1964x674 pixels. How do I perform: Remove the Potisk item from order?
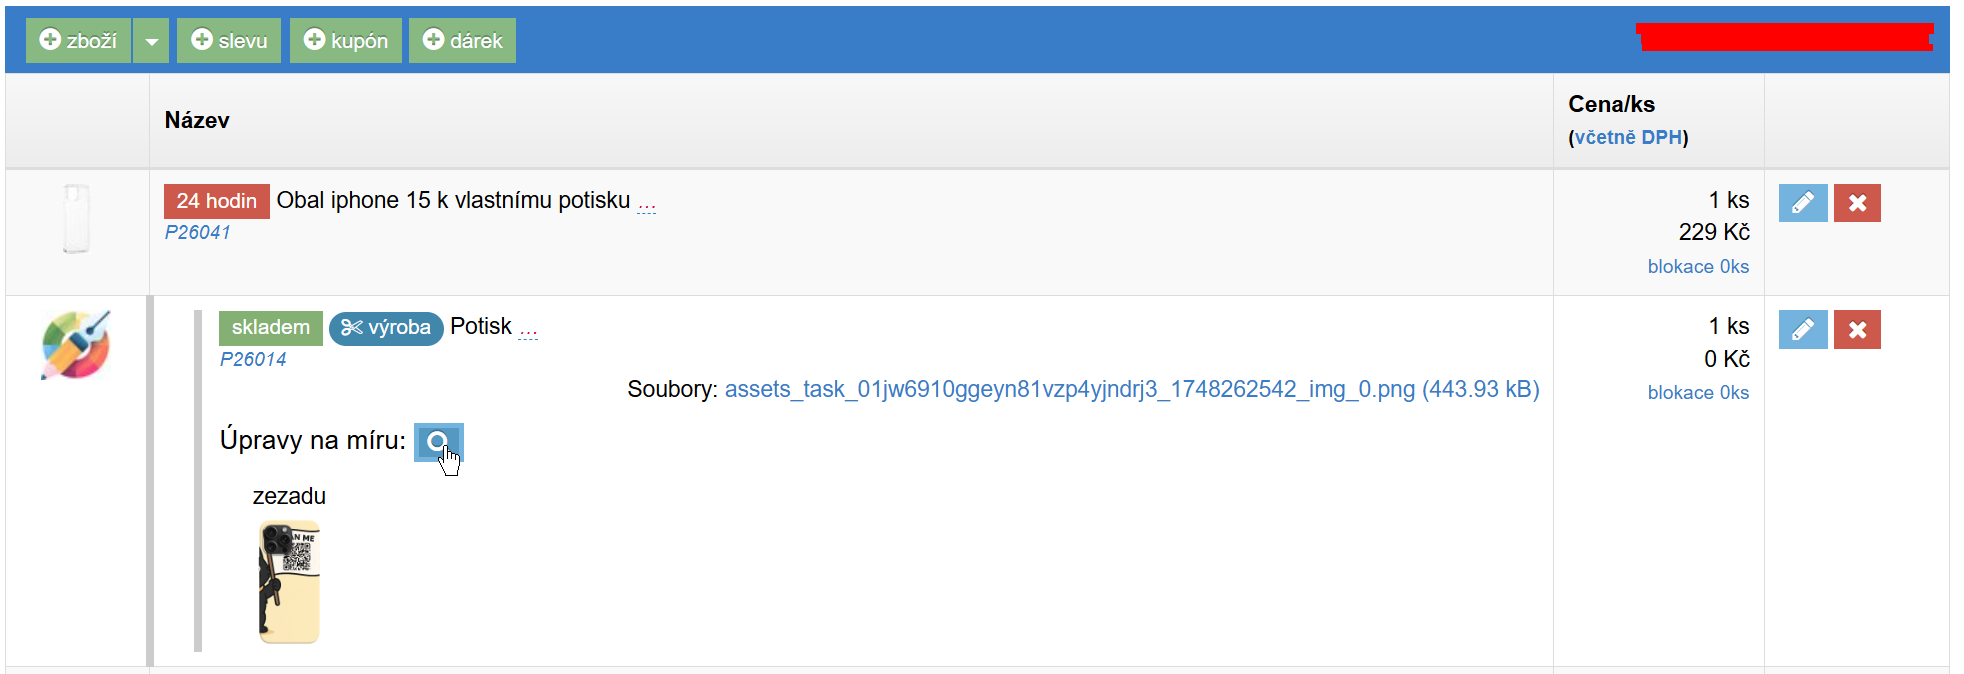pyautogui.click(x=1857, y=329)
